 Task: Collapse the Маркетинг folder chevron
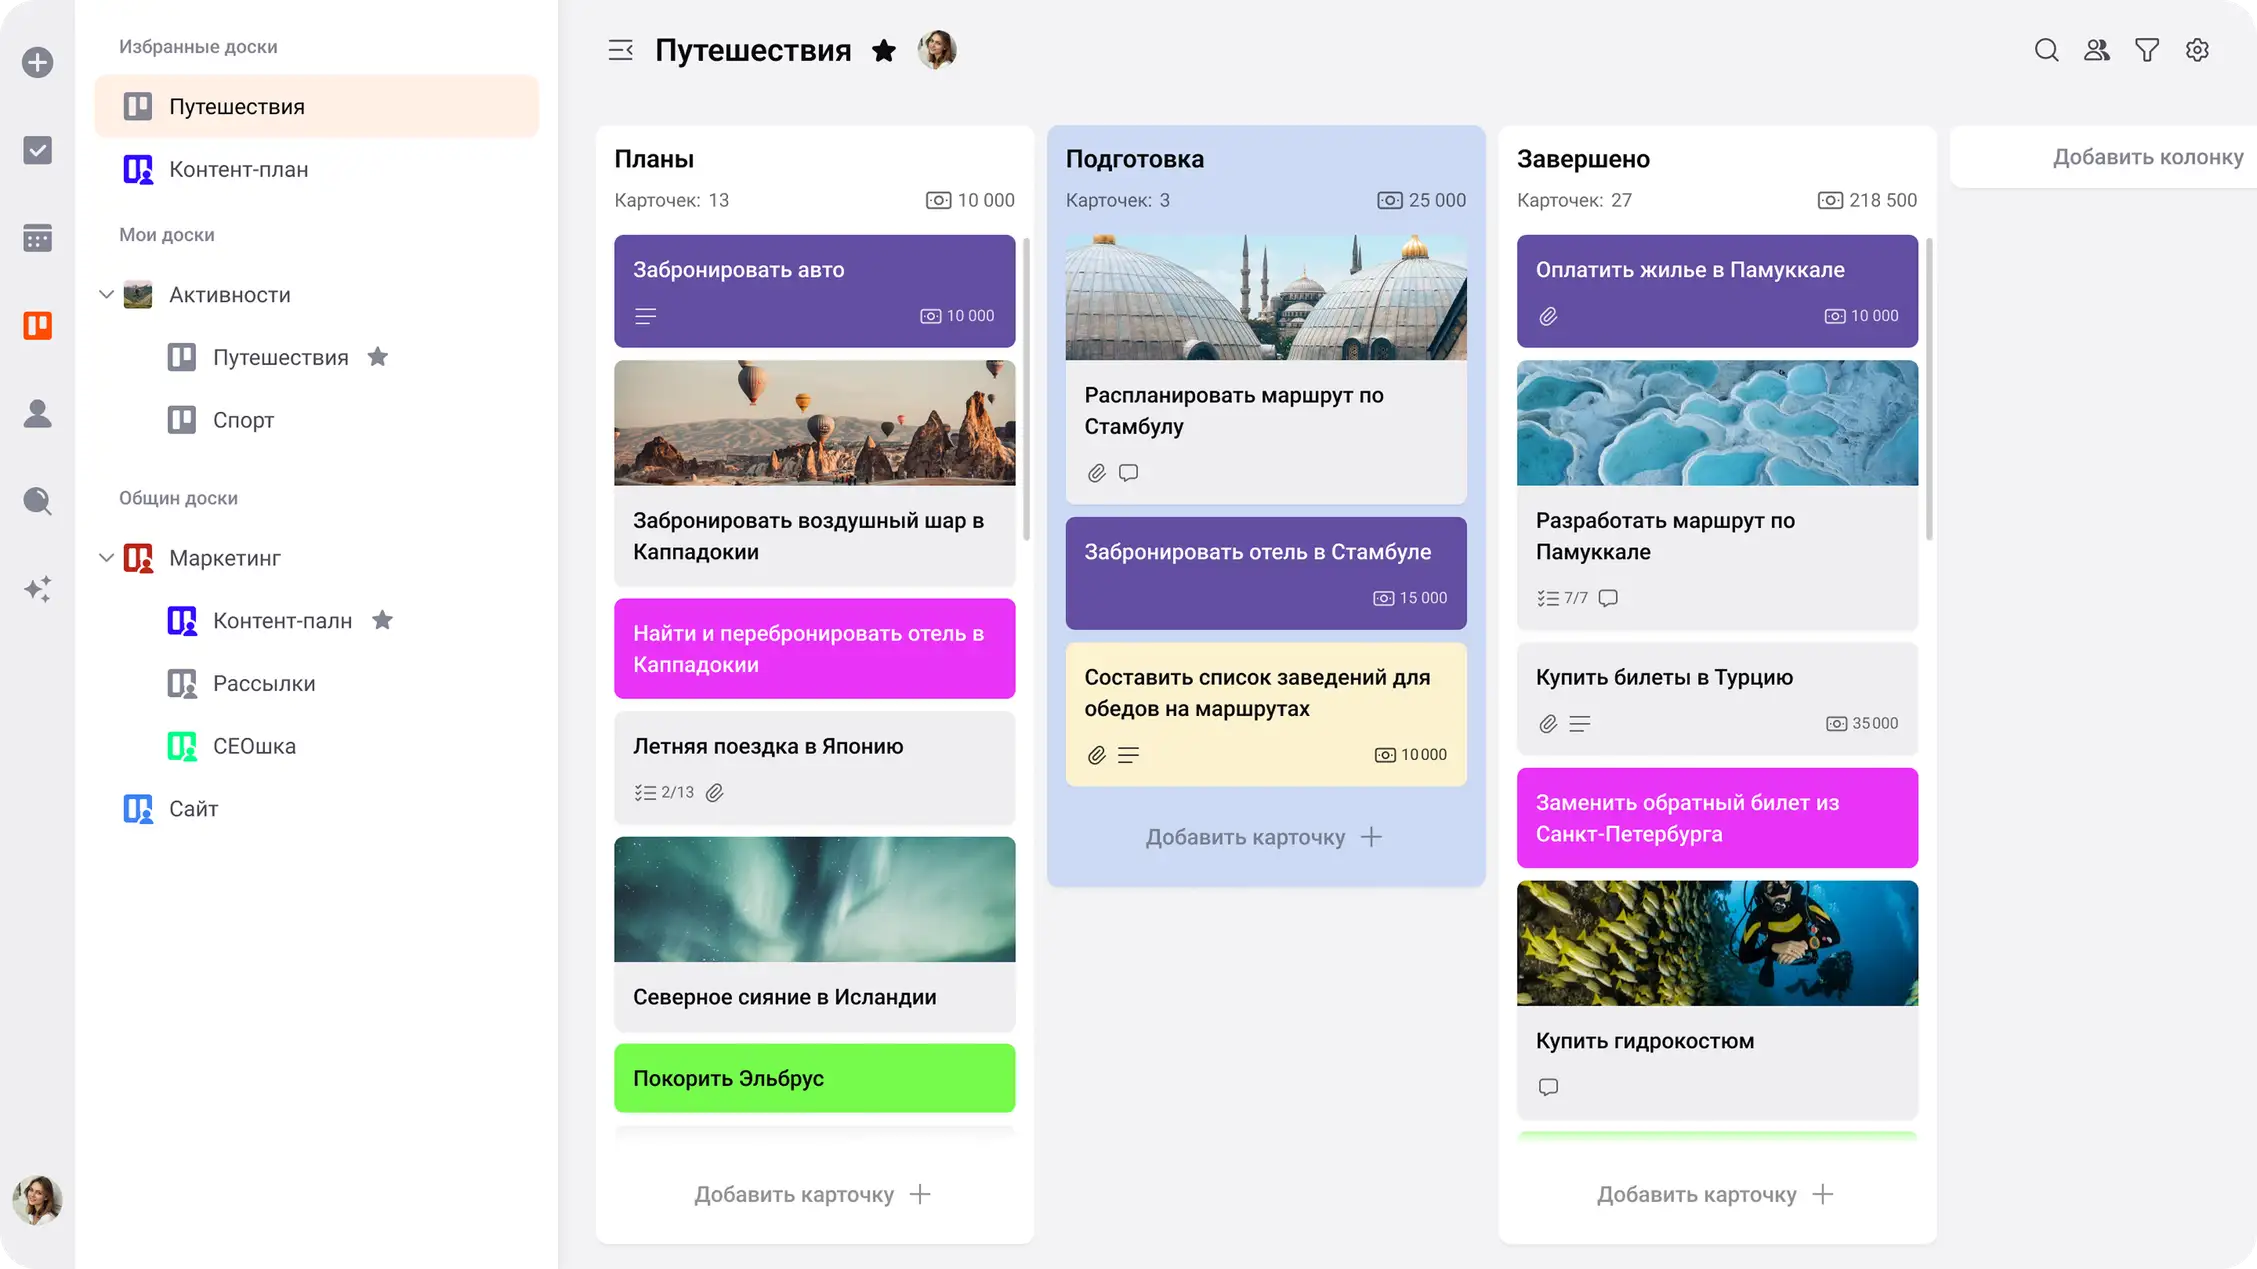(106, 558)
